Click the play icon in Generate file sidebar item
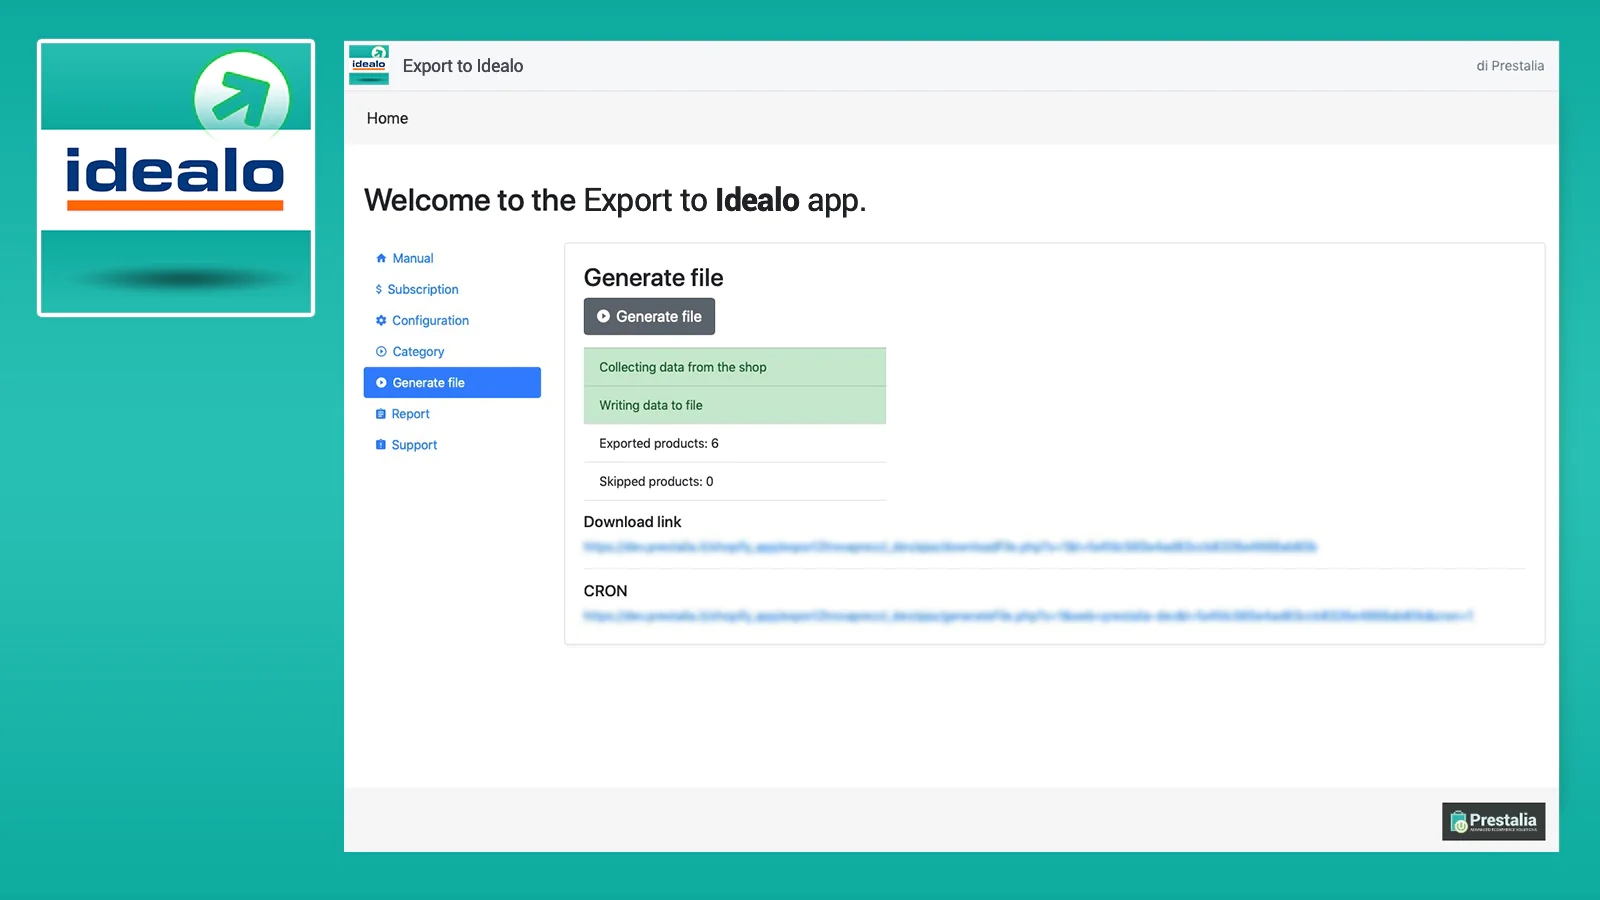 coord(381,382)
